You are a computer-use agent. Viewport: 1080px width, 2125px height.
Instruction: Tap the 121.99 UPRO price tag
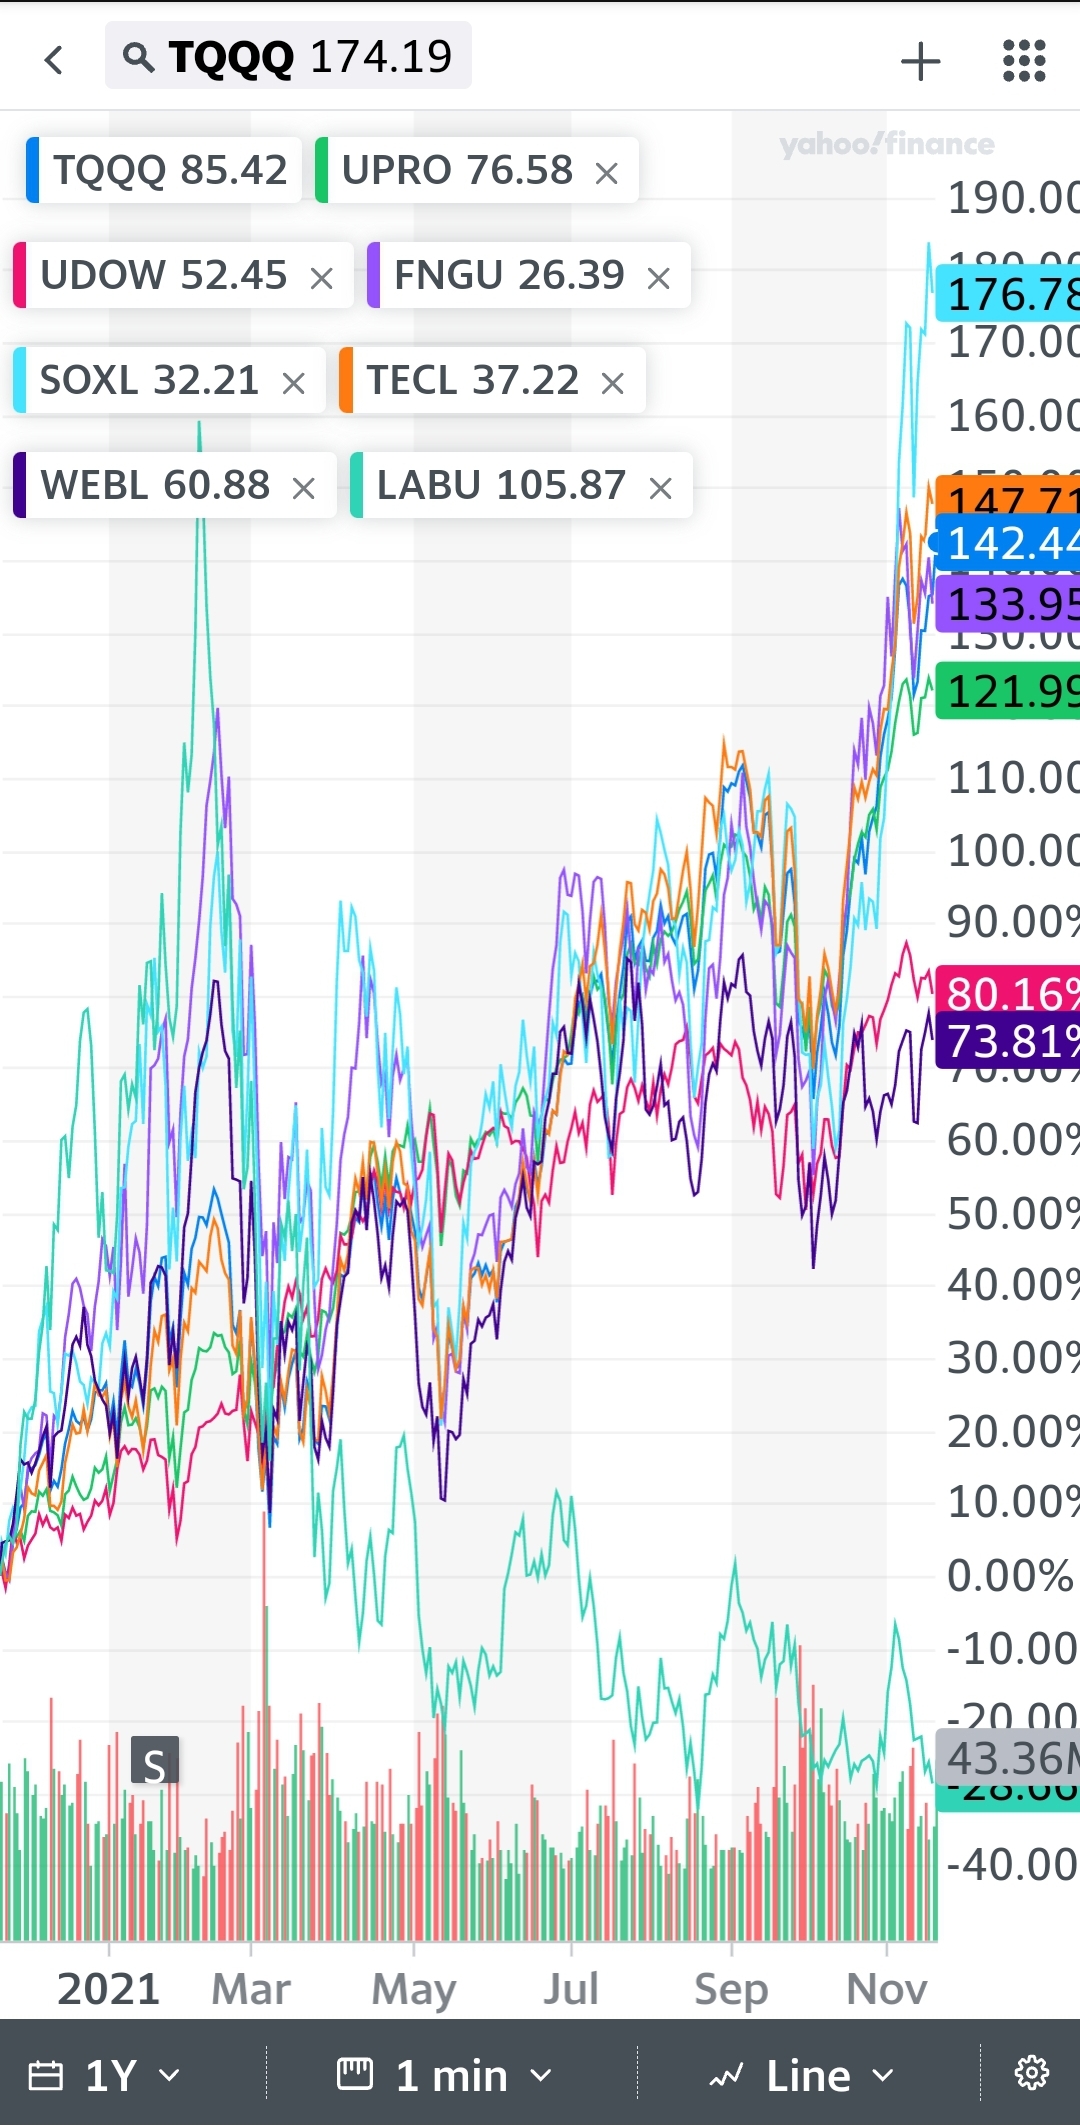(x=1008, y=692)
